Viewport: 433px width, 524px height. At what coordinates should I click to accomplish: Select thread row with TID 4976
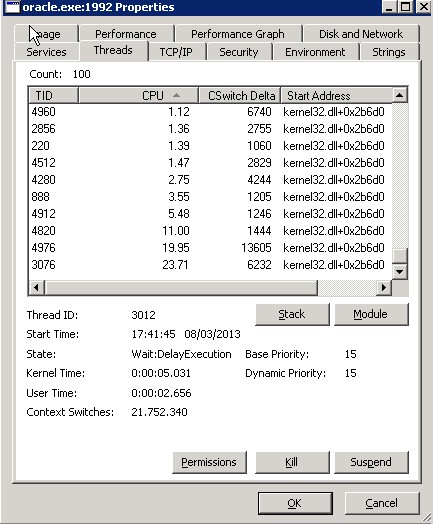[210, 248]
